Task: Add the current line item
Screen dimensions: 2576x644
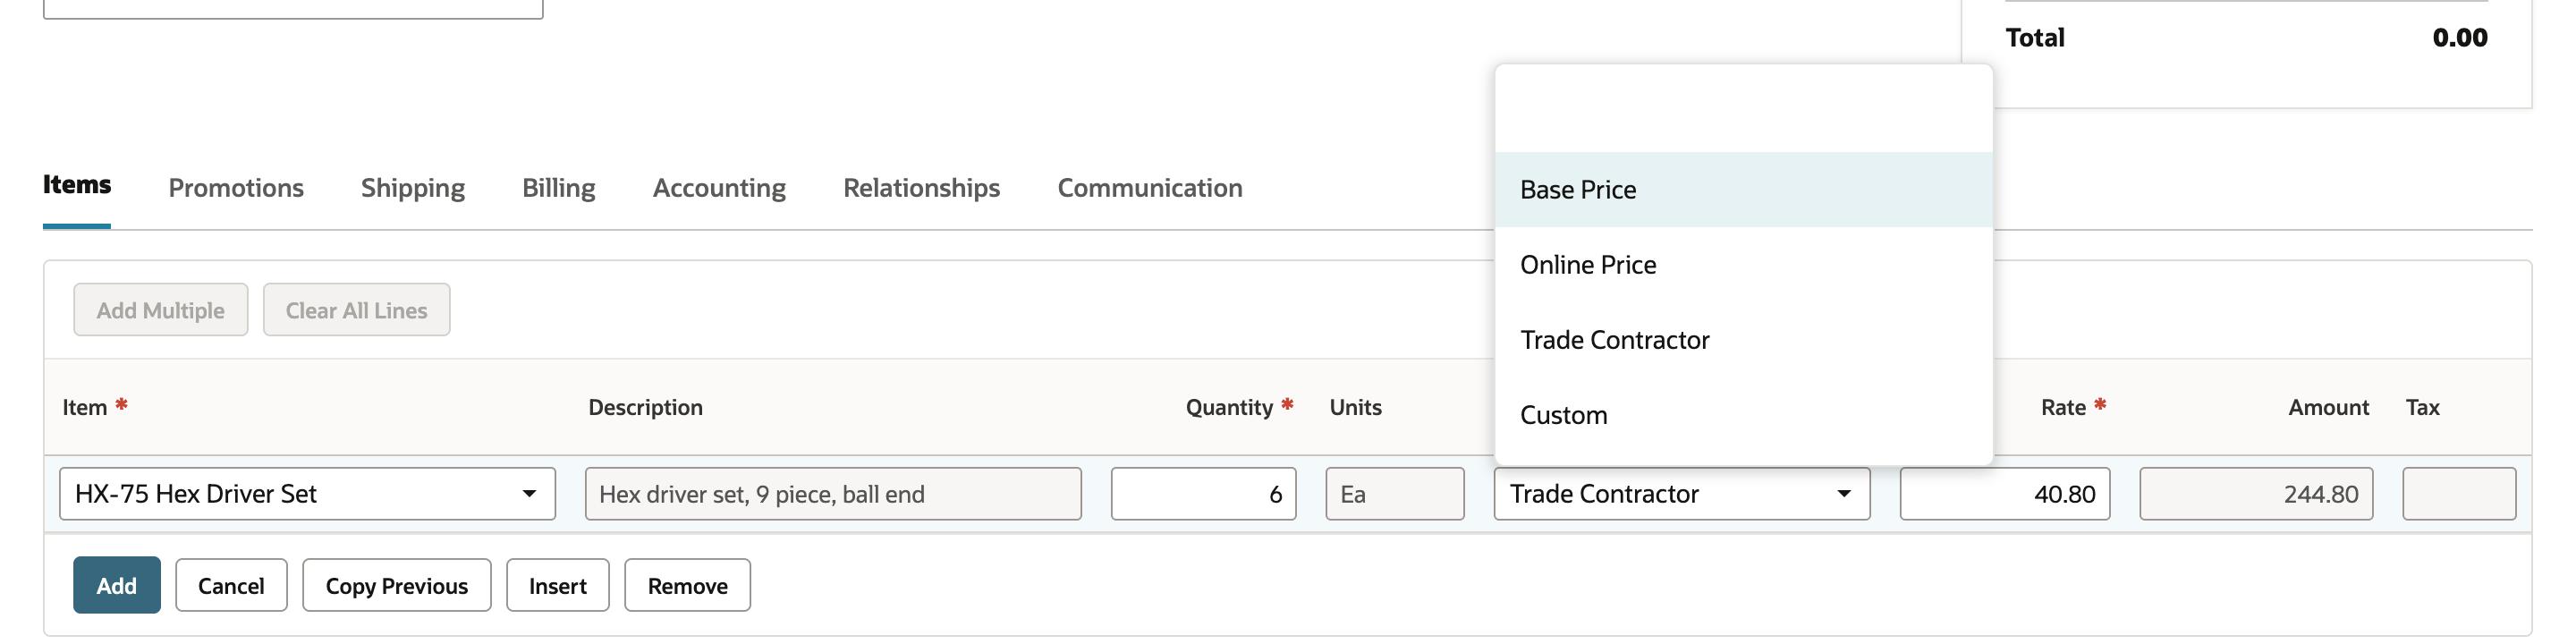Action: tap(117, 586)
